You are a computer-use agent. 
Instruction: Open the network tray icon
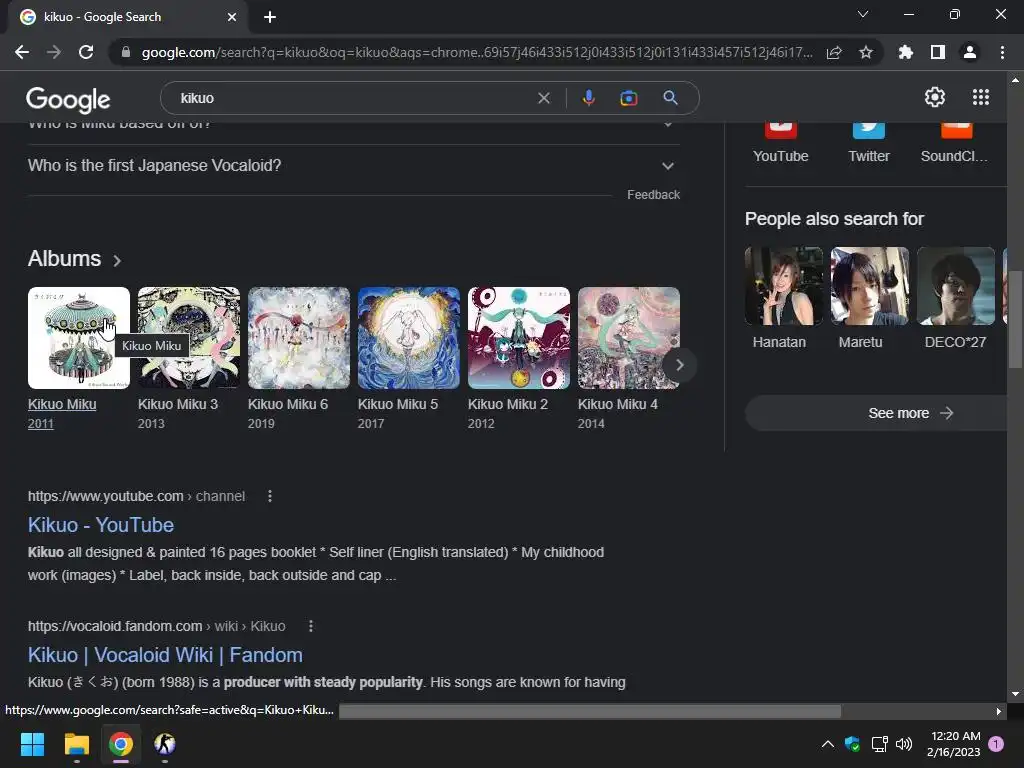point(879,744)
